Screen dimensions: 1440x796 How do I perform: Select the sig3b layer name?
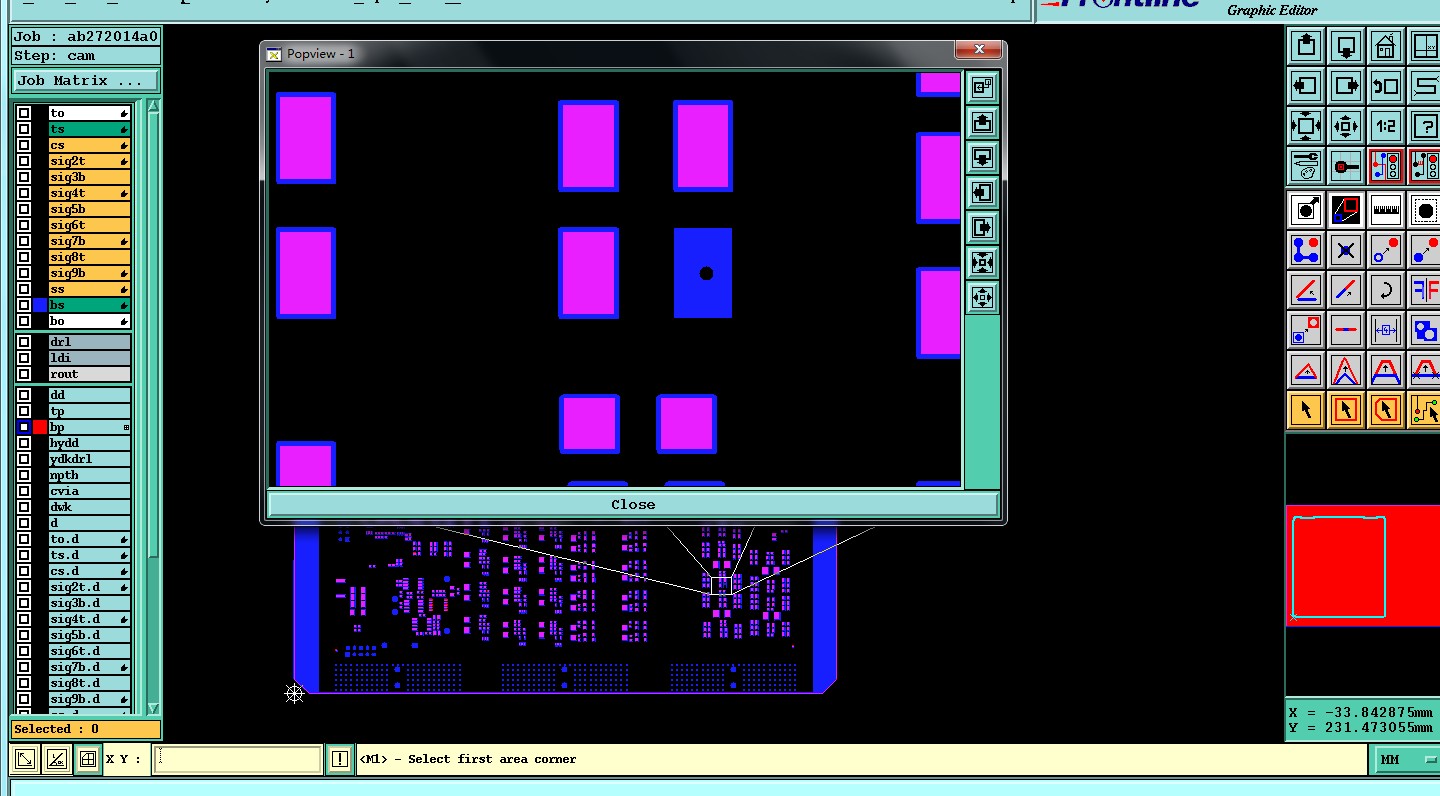90,177
